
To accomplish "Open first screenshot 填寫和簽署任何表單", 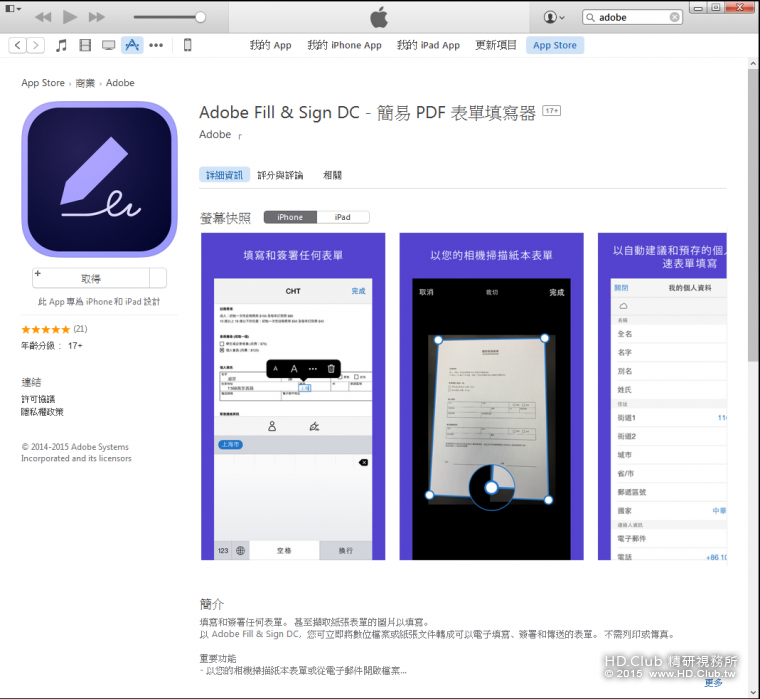I will click(293, 396).
